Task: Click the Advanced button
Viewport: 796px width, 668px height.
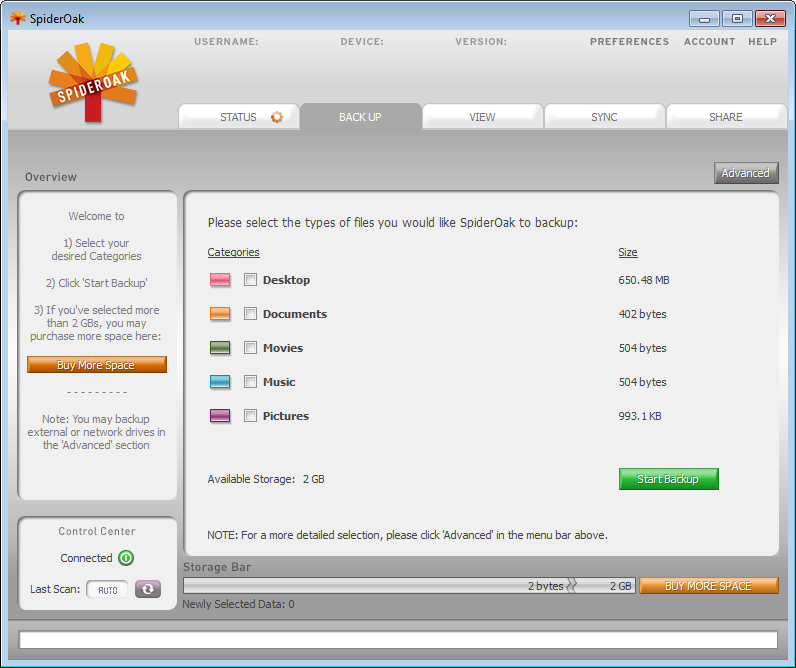Action: 745,173
